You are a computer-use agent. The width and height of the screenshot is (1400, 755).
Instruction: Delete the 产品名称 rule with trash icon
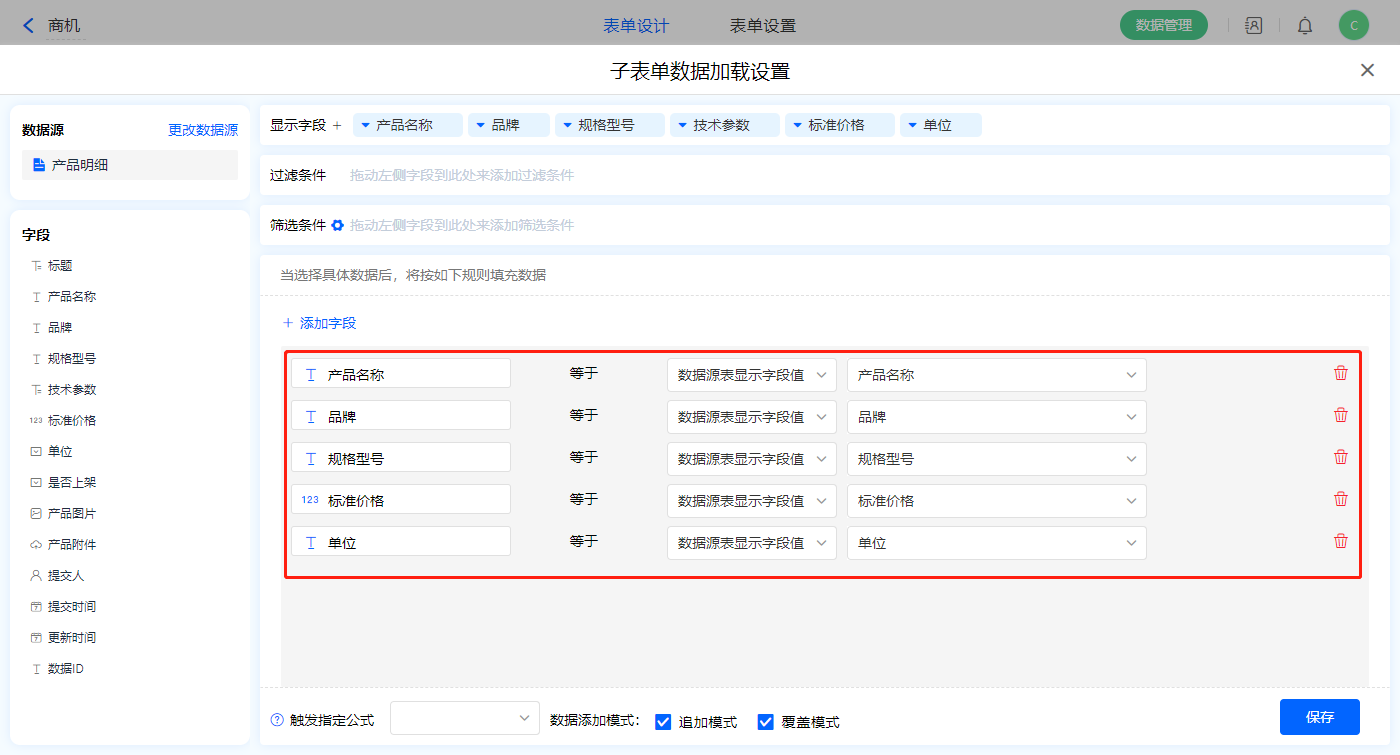point(1341,373)
